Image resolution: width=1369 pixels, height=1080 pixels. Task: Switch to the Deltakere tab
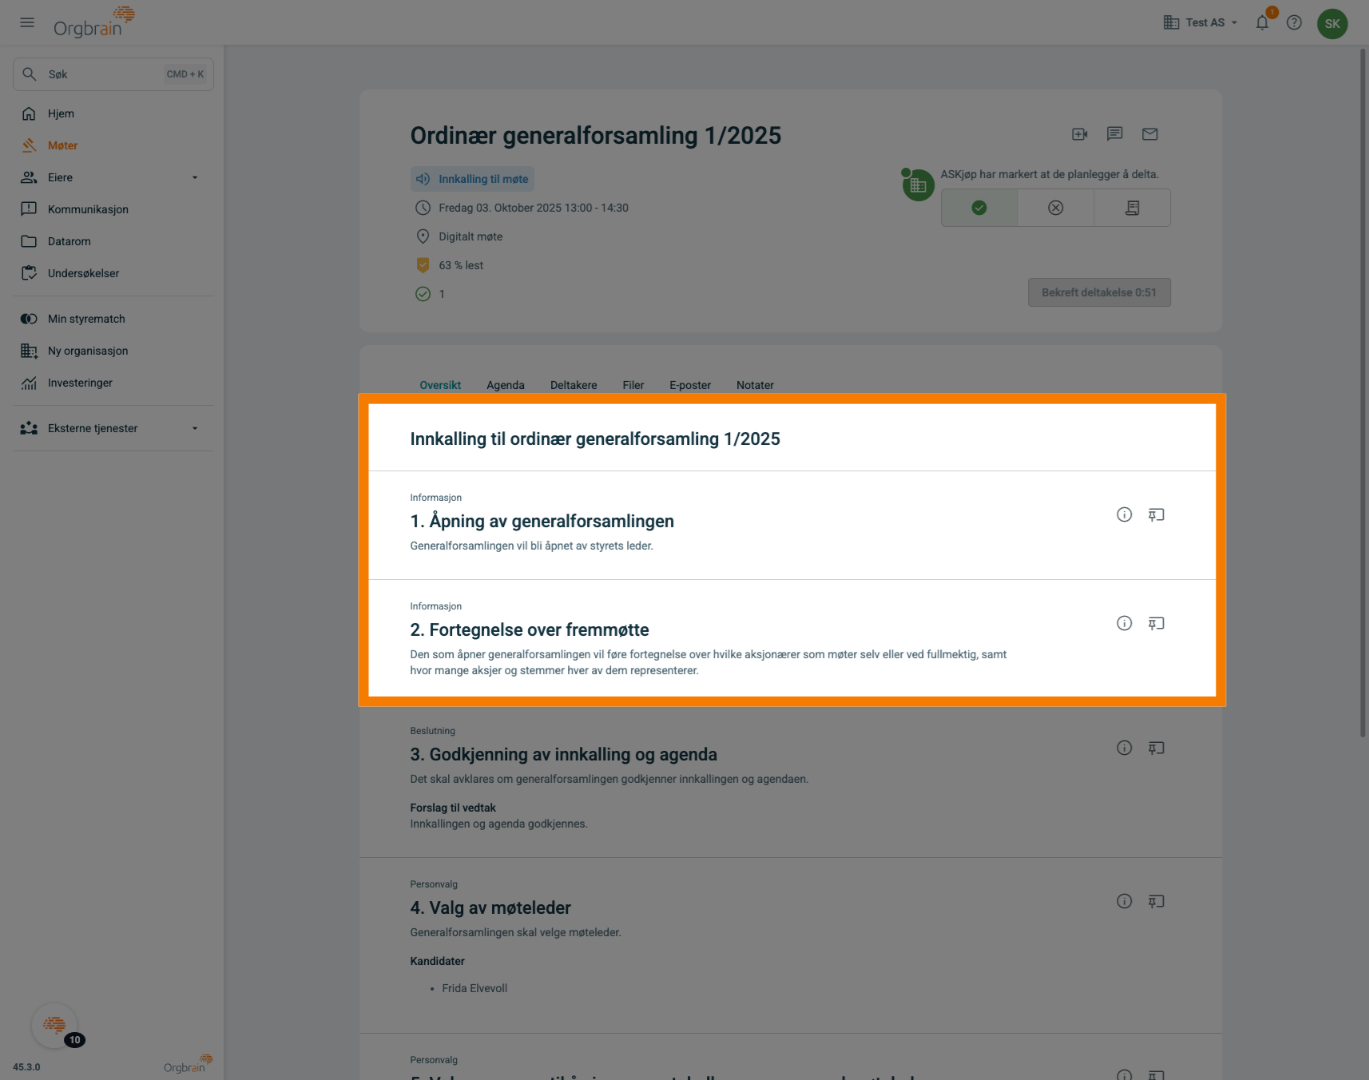click(573, 385)
